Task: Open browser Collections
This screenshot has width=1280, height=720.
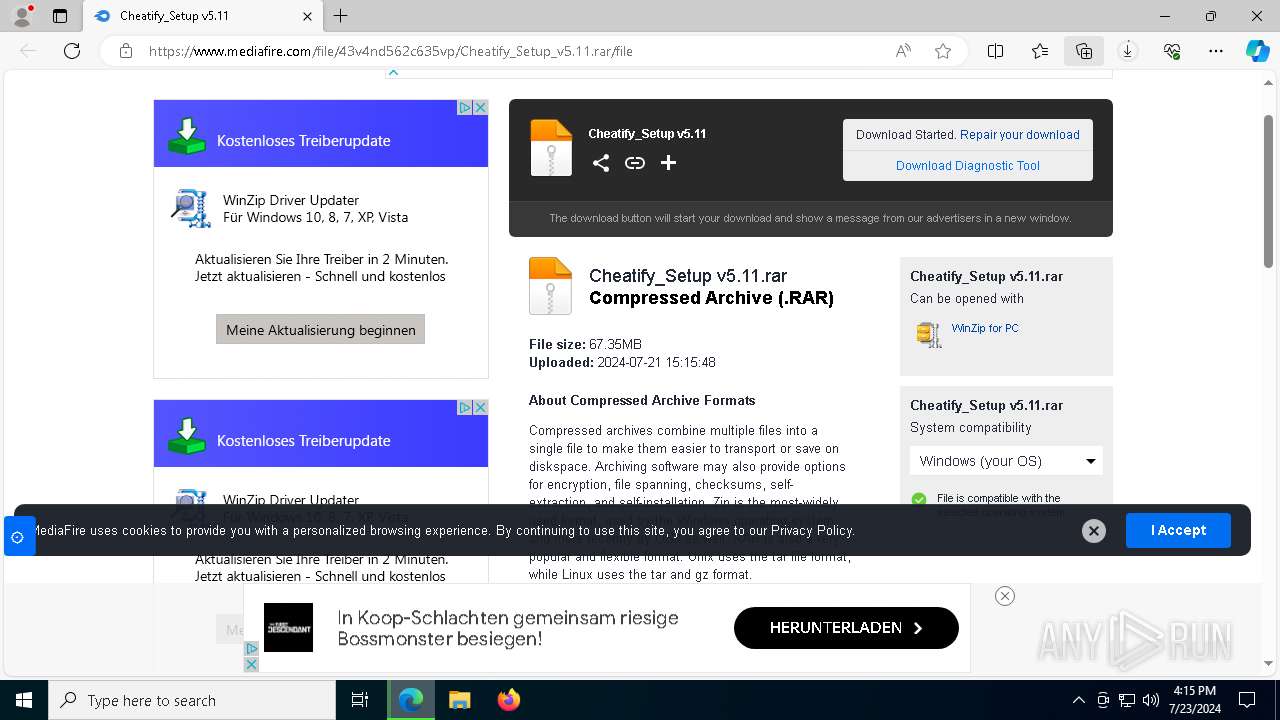Action: (1084, 51)
